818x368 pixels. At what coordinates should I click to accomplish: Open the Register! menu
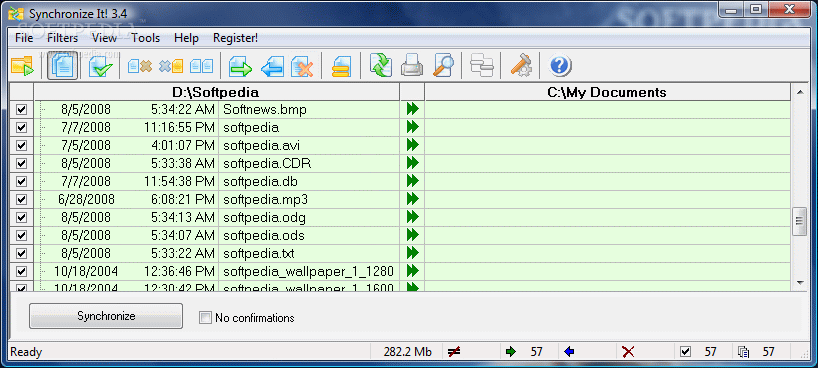pyautogui.click(x=235, y=38)
